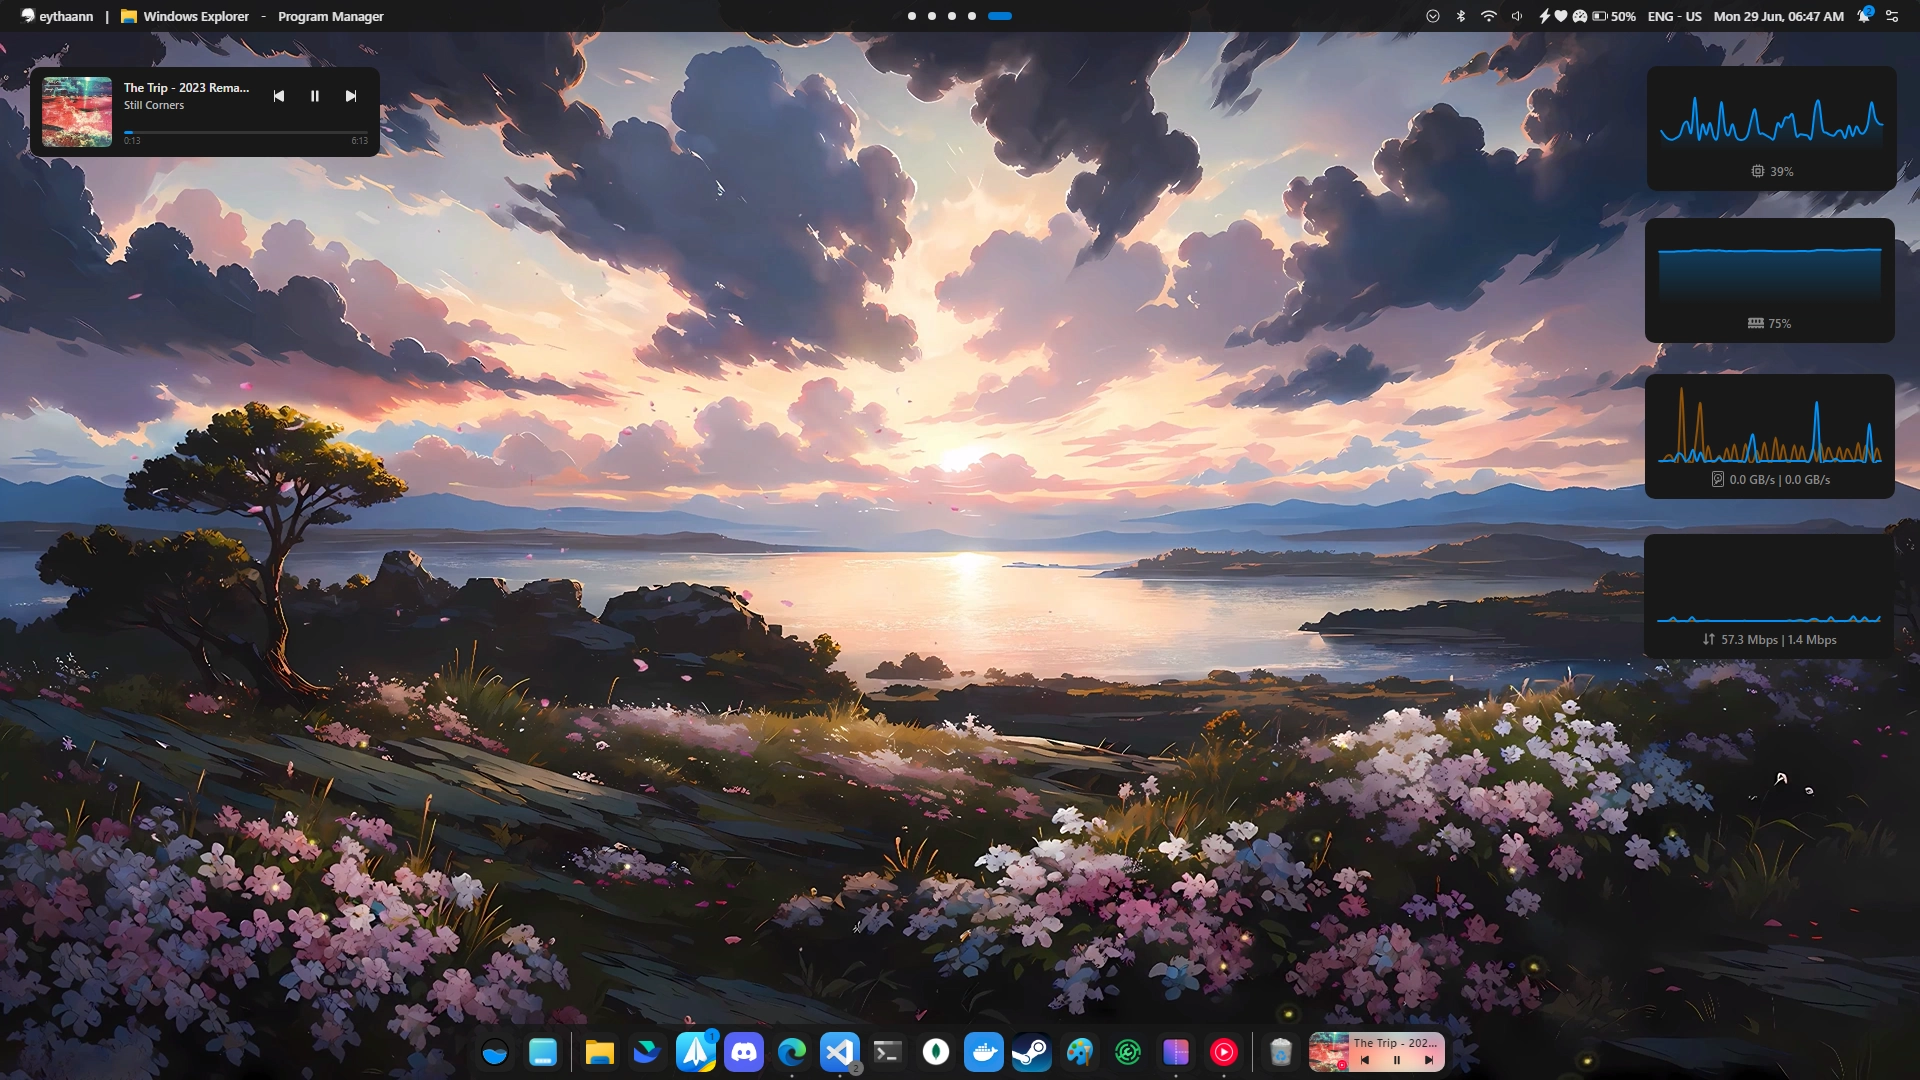The width and height of the screenshot is (1920, 1080).
Task: Launch MongoDB Compass leaf icon
Action: pos(936,1052)
